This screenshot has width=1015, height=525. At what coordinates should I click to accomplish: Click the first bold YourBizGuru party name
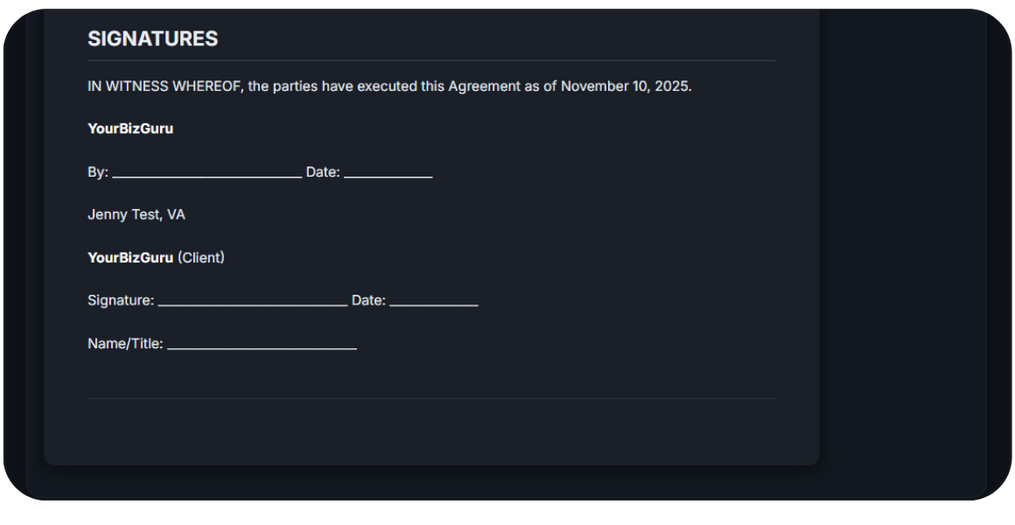(130, 129)
